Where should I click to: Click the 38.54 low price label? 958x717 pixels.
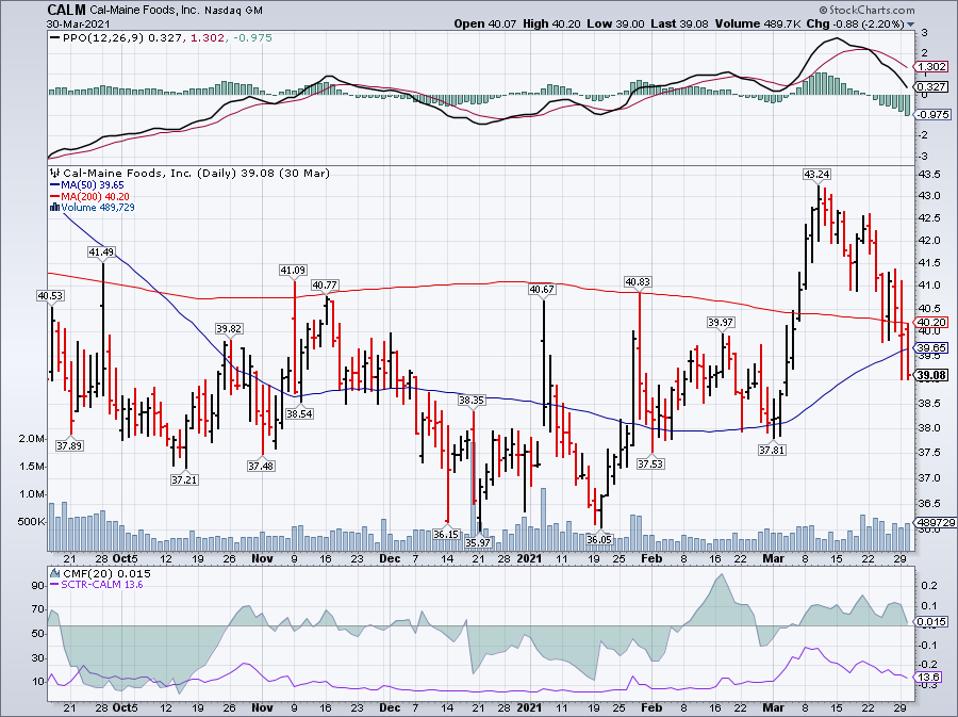[299, 413]
